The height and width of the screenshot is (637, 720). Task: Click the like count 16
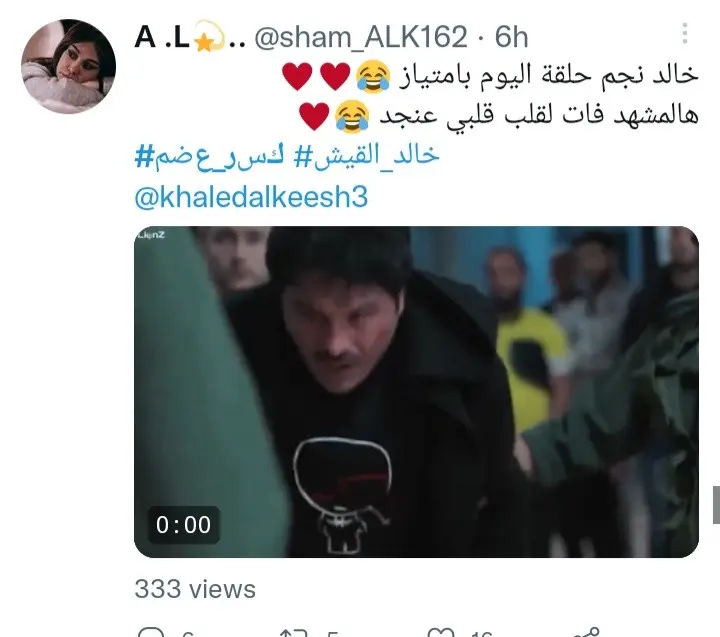click(x=482, y=633)
